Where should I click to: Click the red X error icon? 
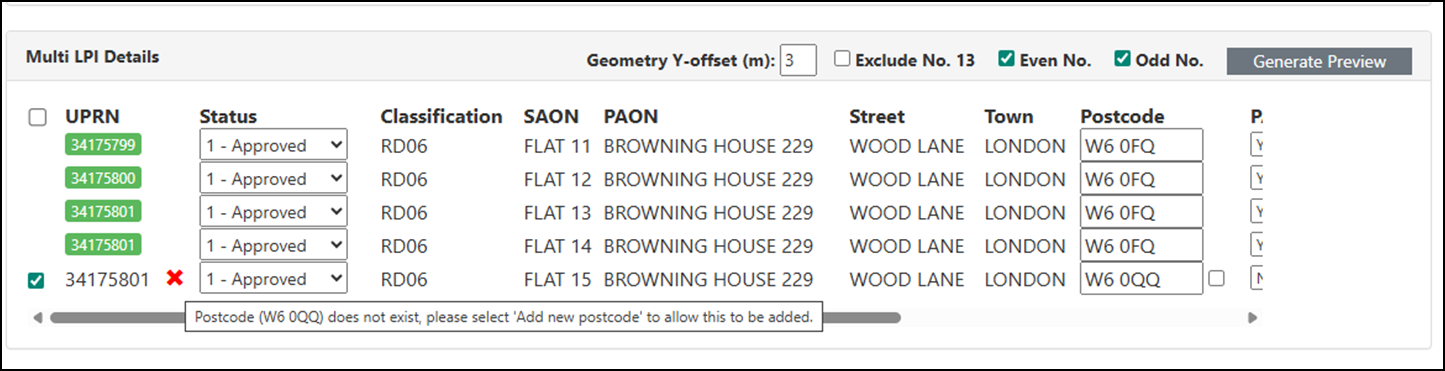[175, 279]
